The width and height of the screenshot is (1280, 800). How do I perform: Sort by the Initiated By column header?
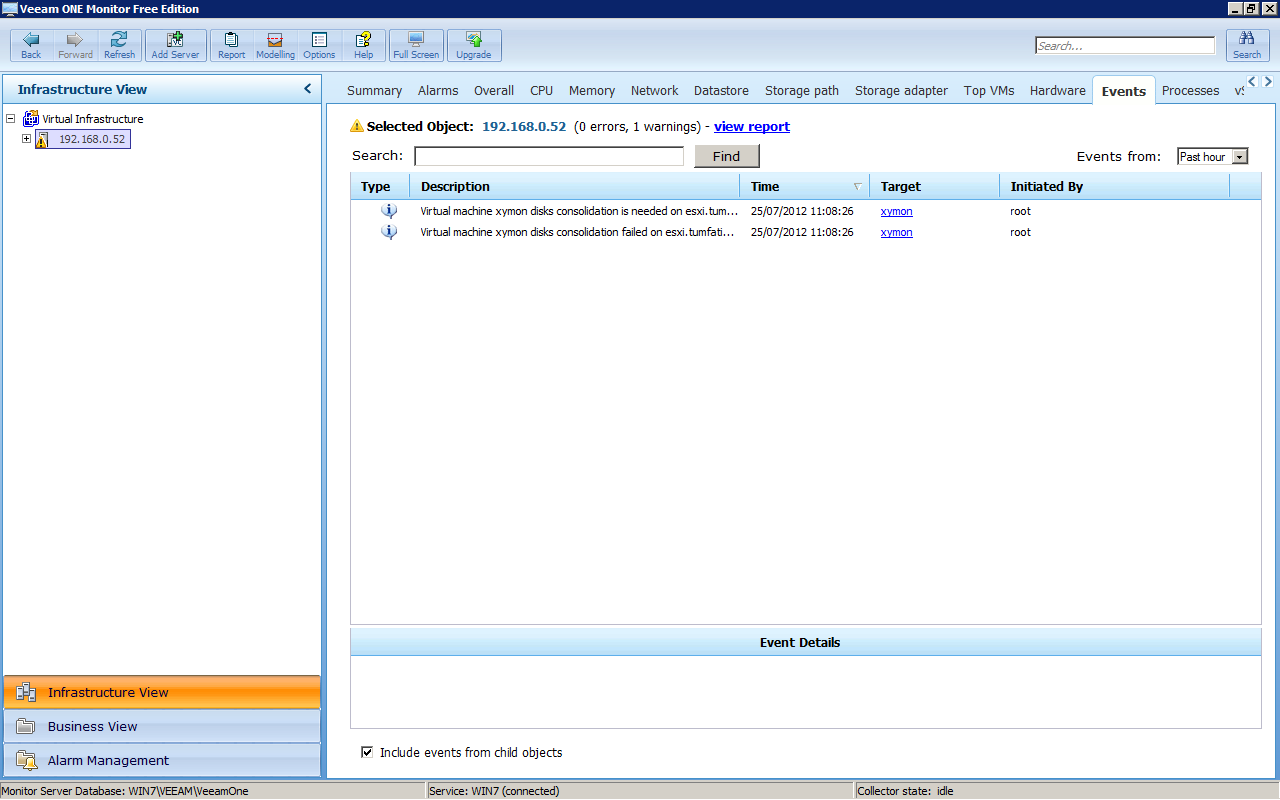[1115, 186]
